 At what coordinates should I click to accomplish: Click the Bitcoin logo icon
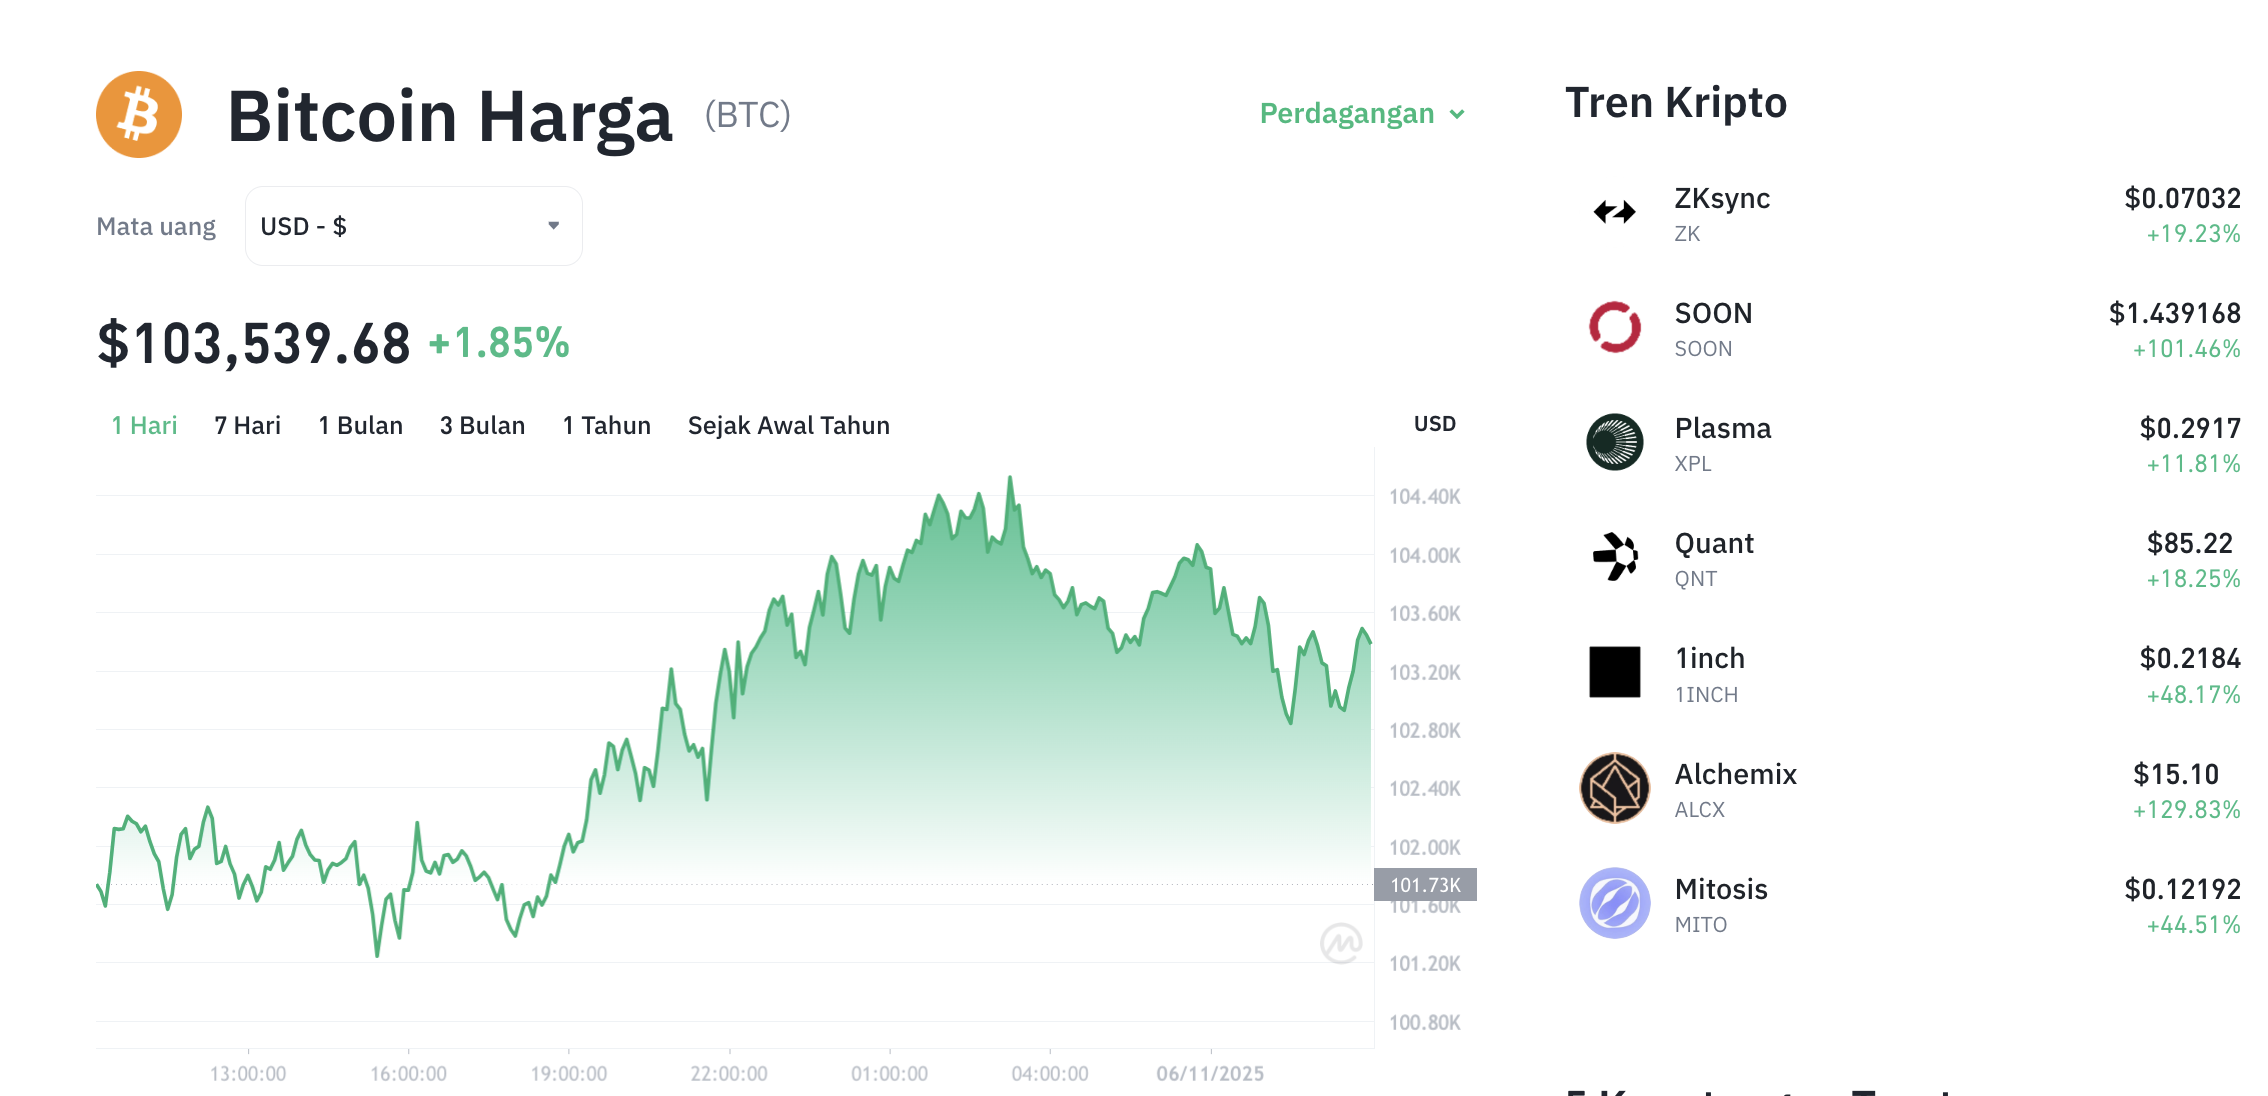click(138, 114)
